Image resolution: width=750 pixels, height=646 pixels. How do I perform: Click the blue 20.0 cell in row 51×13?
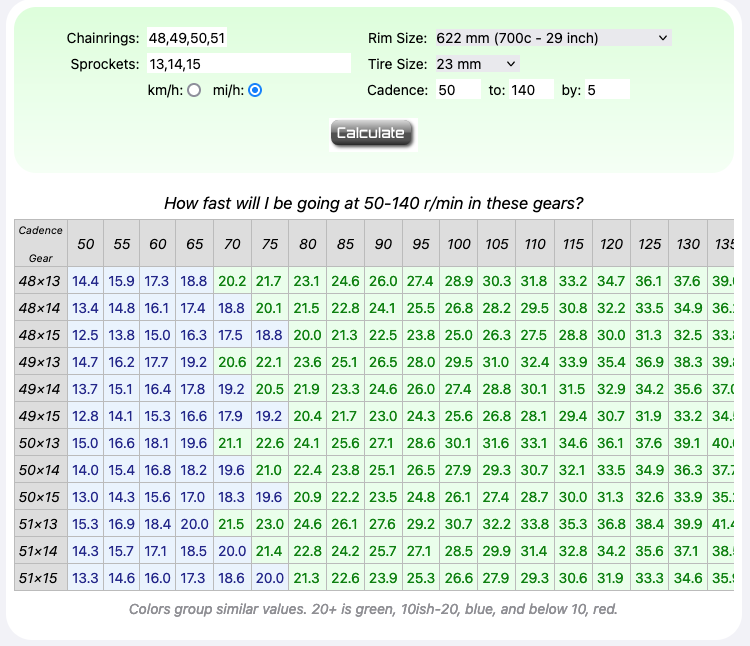click(194, 524)
